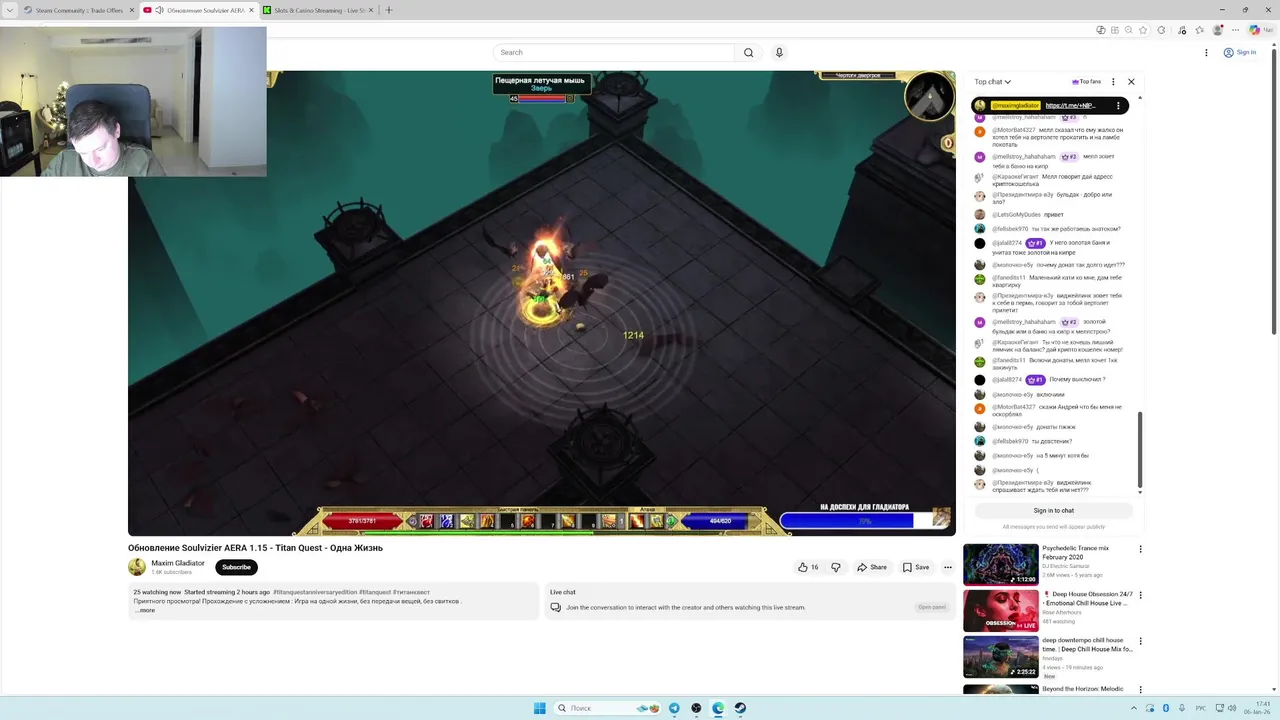The image size is (1280, 720).
Task: Click Top fans button in chat
Action: [1086, 82]
